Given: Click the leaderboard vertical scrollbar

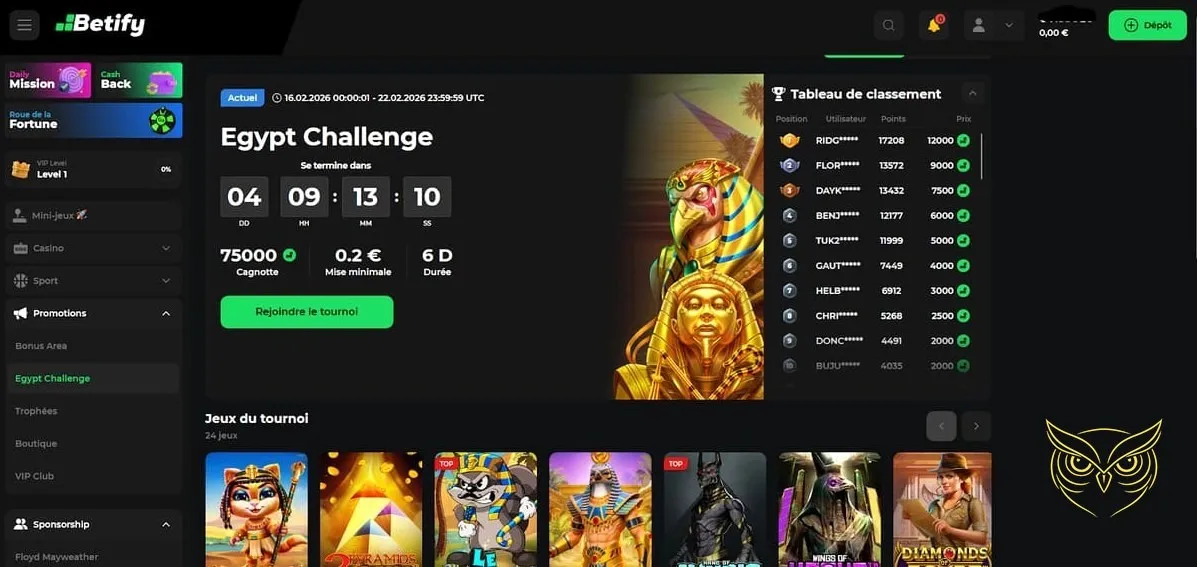Looking at the screenshot, I should pyautogui.click(x=982, y=156).
